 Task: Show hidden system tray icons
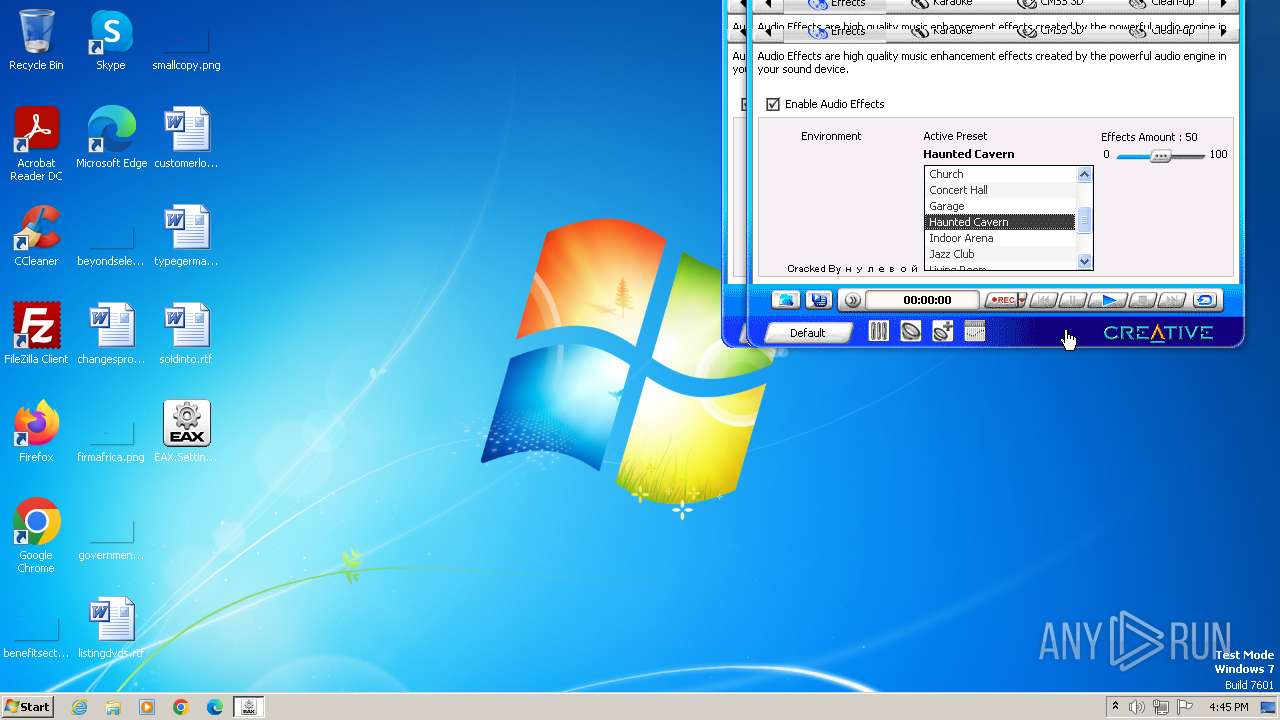point(1115,707)
